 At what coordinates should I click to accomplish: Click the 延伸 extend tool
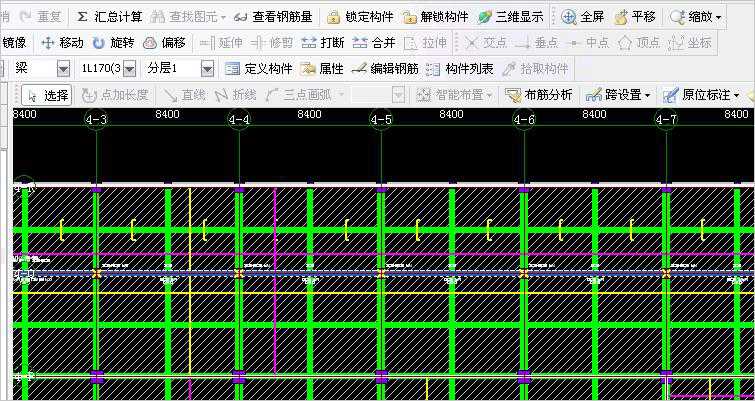tap(221, 43)
